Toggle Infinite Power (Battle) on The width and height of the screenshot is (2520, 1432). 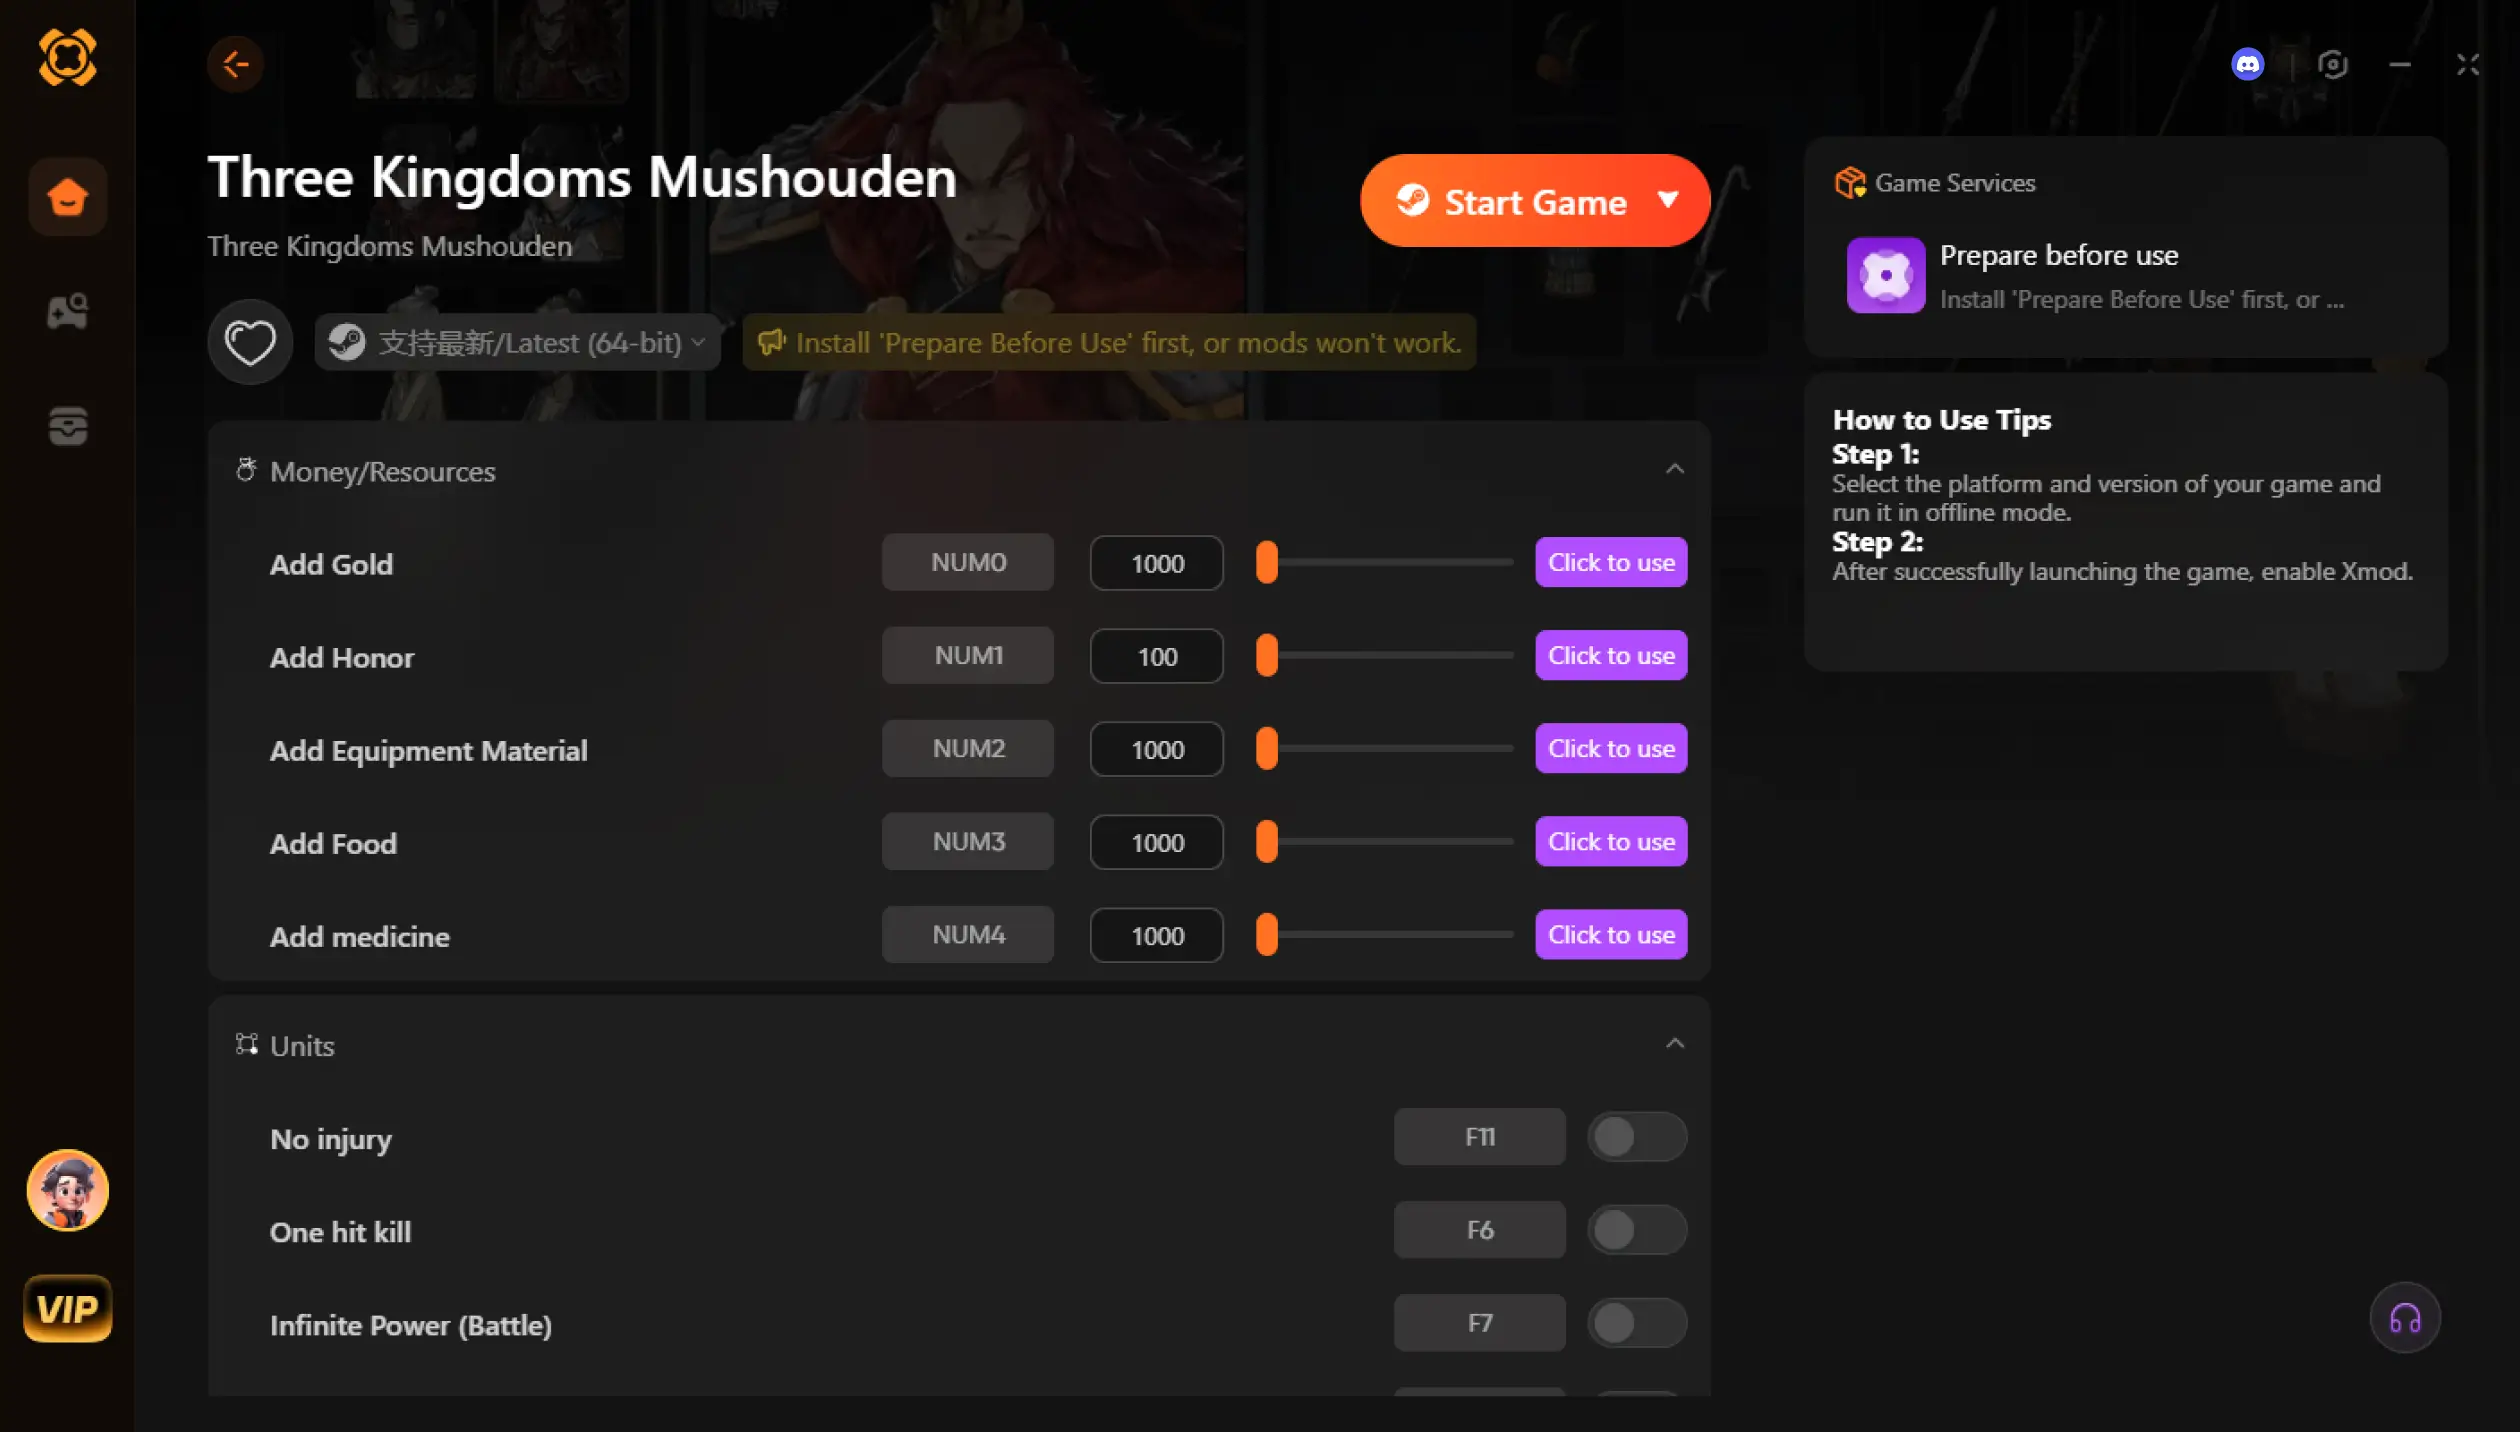[1636, 1323]
